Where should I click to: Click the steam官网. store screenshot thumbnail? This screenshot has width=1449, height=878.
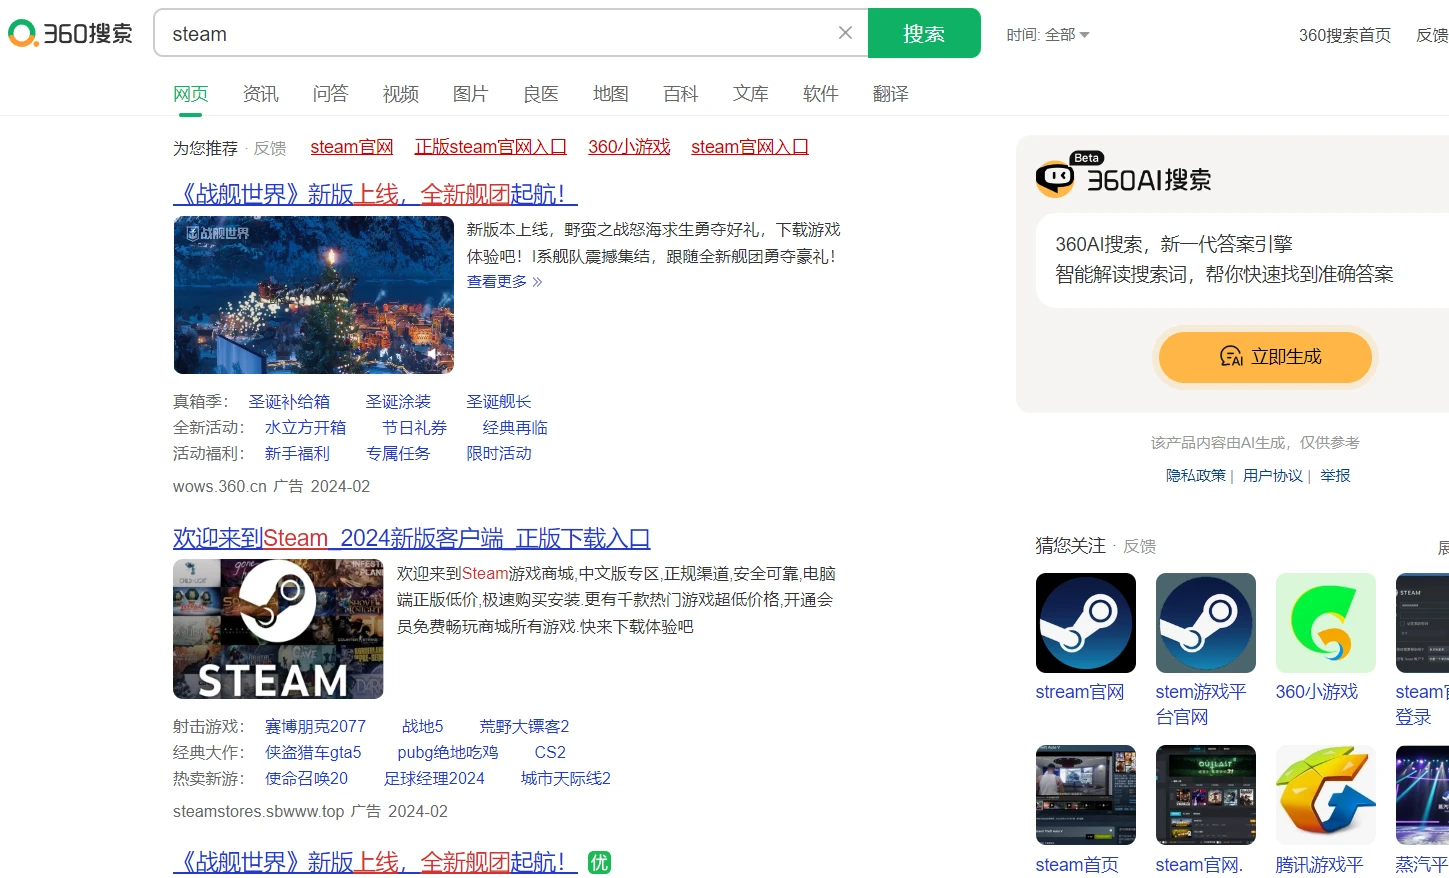coord(1206,795)
